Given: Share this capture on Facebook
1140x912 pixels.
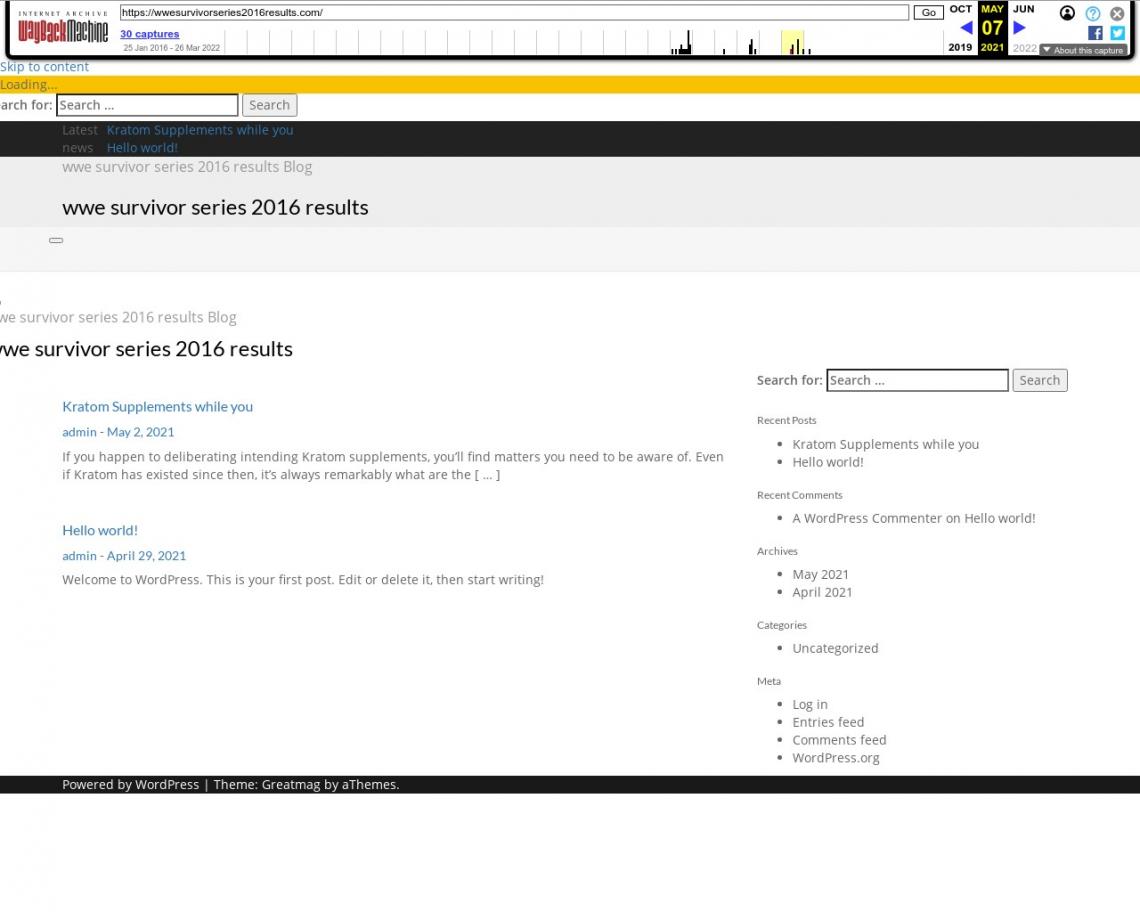Looking at the screenshot, I should (1095, 33).
